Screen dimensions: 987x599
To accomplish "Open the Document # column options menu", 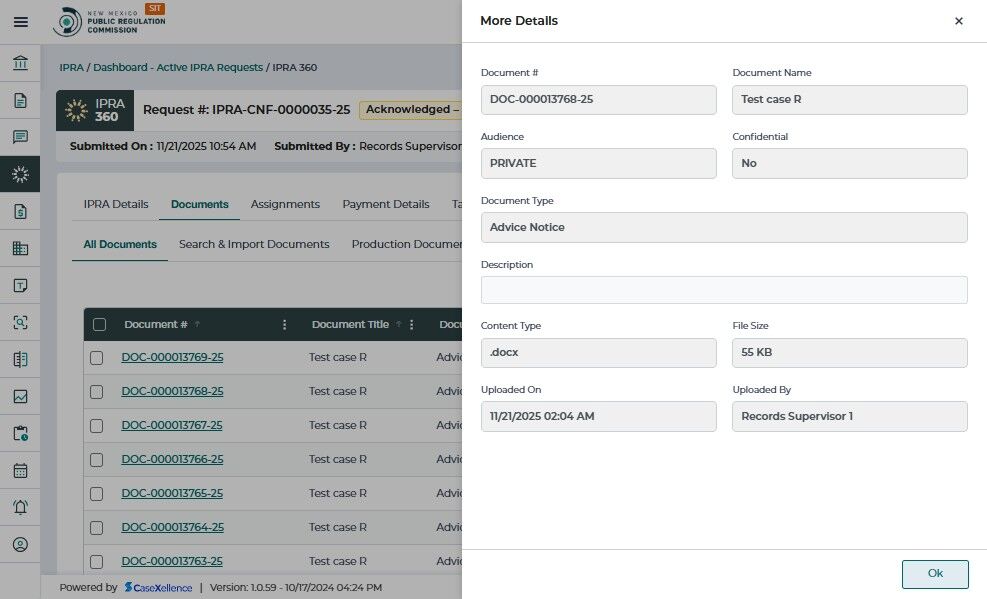I will [x=285, y=324].
